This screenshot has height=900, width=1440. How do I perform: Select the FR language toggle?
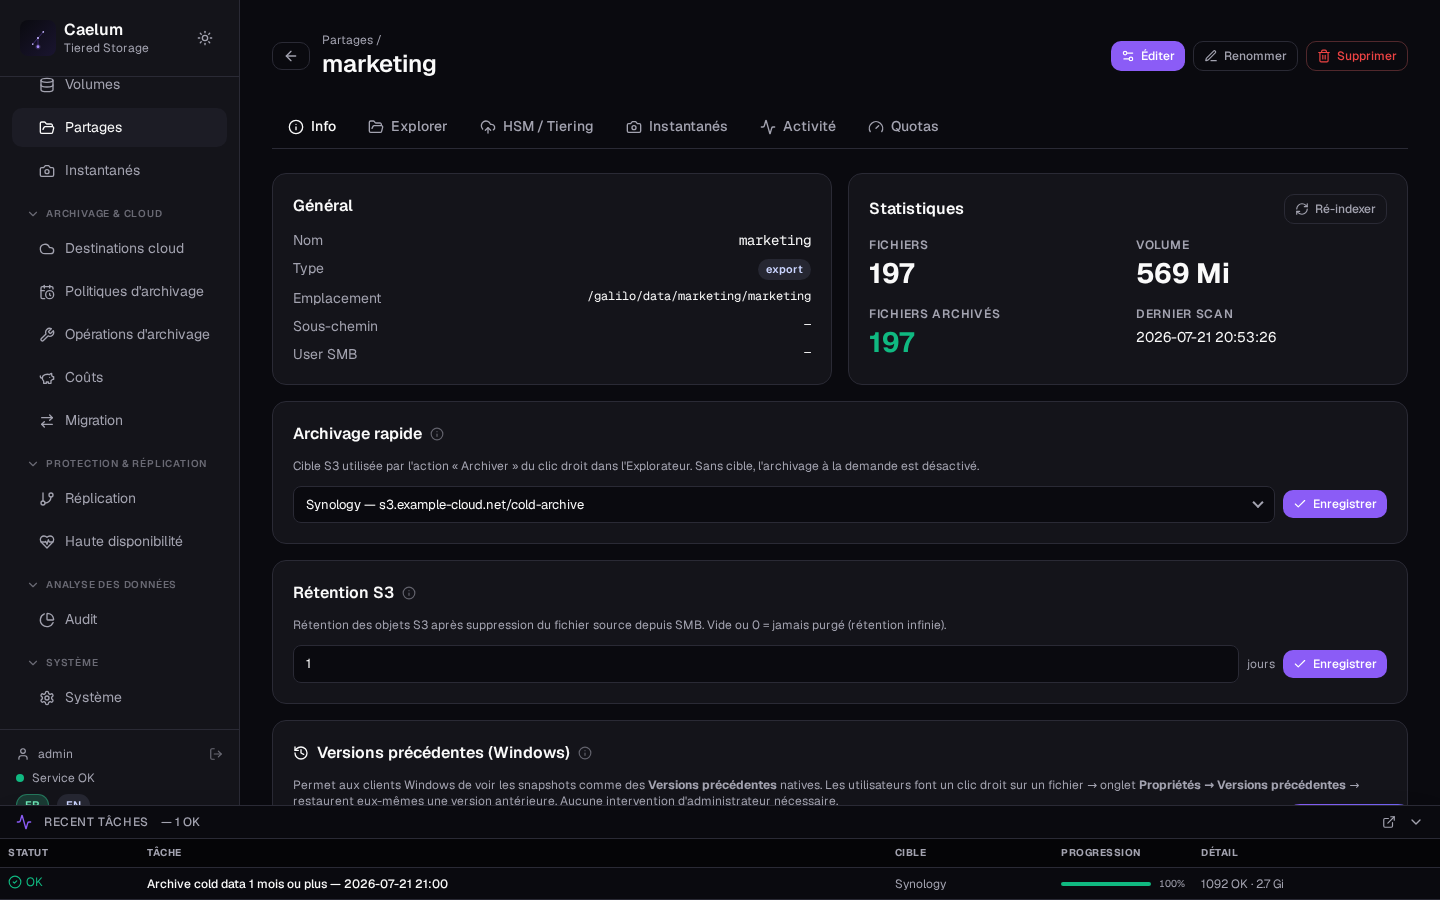point(32,801)
